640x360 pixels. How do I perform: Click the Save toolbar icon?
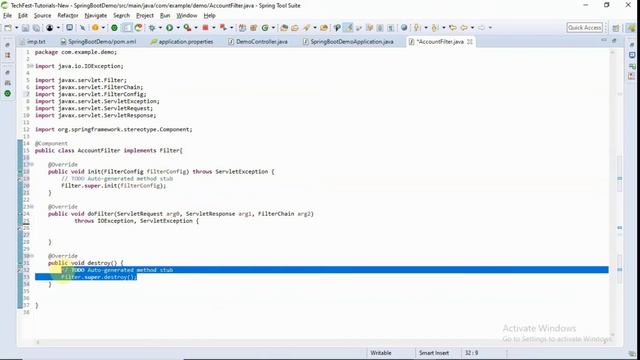pyautogui.click(x=25, y=28)
